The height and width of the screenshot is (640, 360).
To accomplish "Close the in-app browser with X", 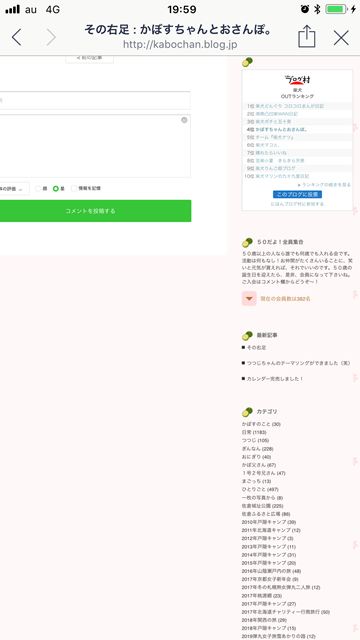I will pyautogui.click(x=341, y=38).
